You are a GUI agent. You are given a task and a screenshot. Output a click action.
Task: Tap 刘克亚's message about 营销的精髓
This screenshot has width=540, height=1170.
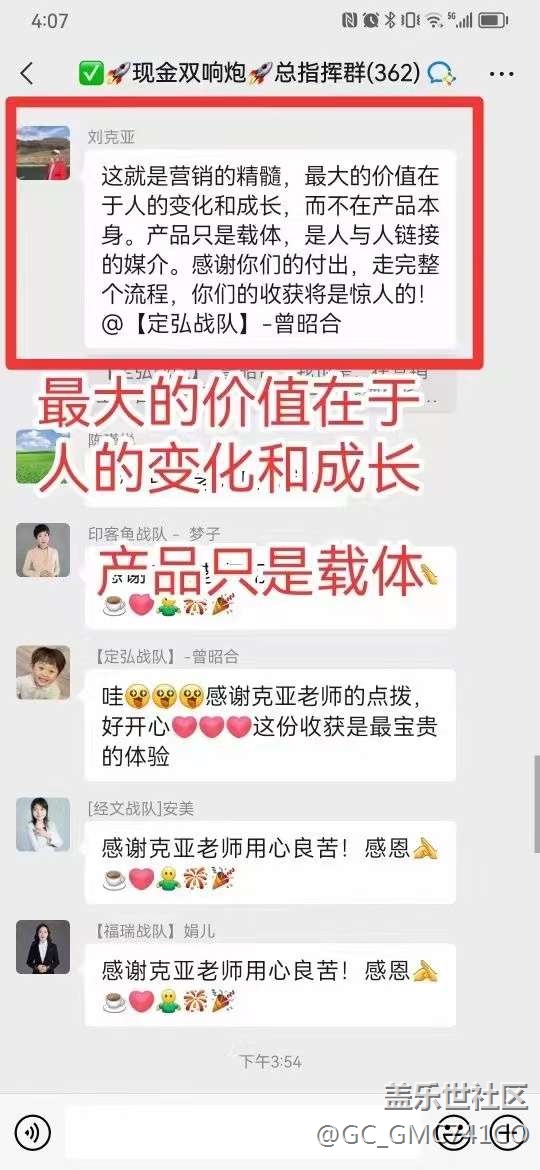pos(270,249)
